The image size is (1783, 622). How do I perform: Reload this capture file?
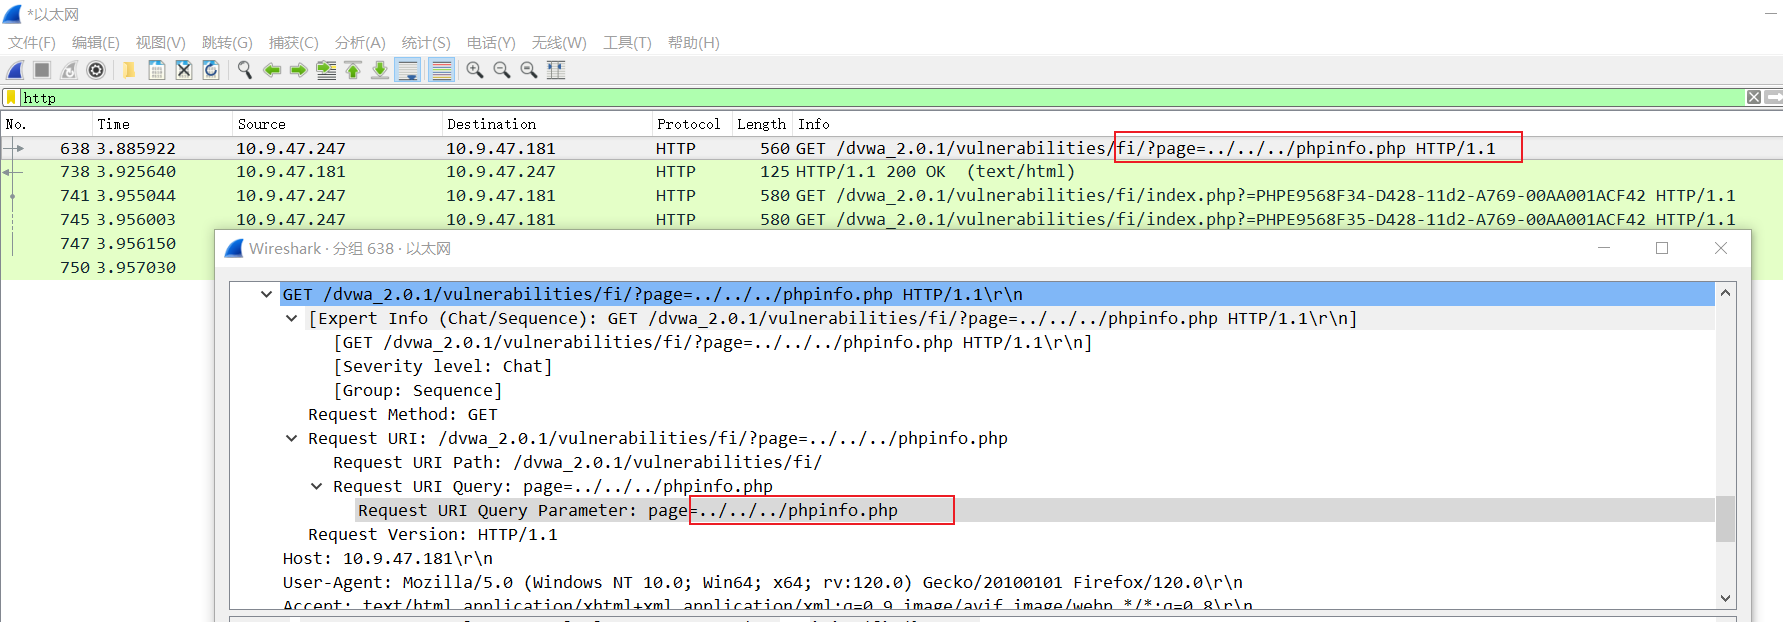pos(211,70)
